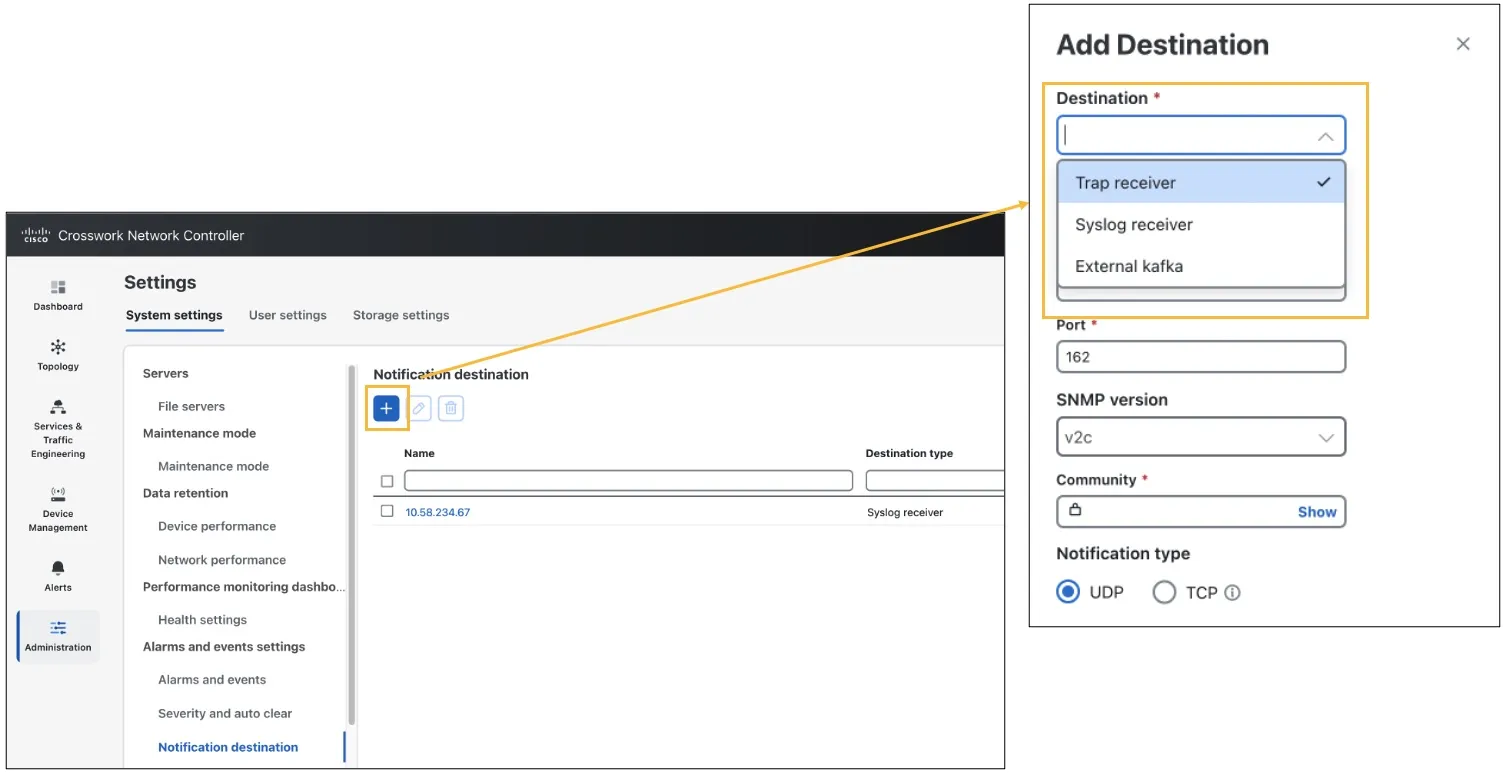Screen dimensions: 1503x773
Task: Click the Destination type filter field
Action: 935,481
